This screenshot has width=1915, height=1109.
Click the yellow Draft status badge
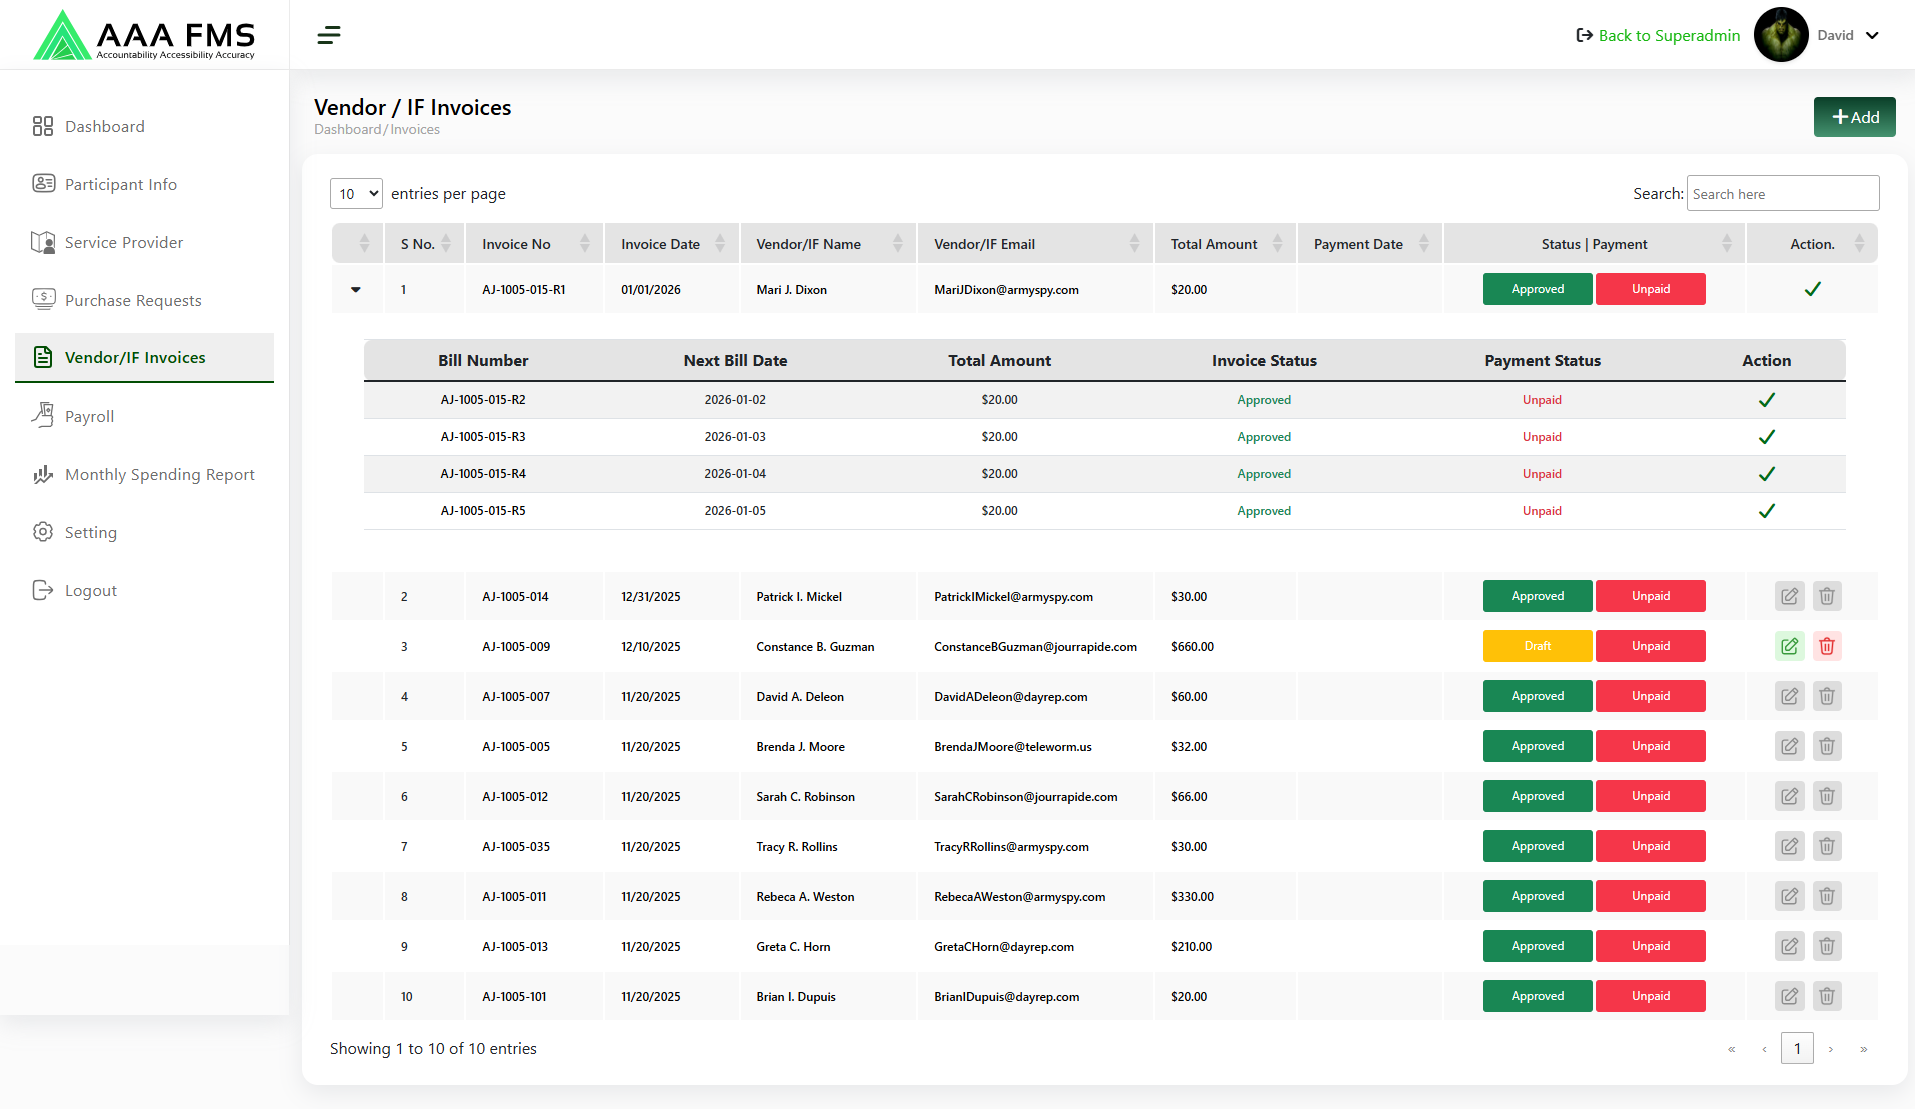[x=1537, y=647]
